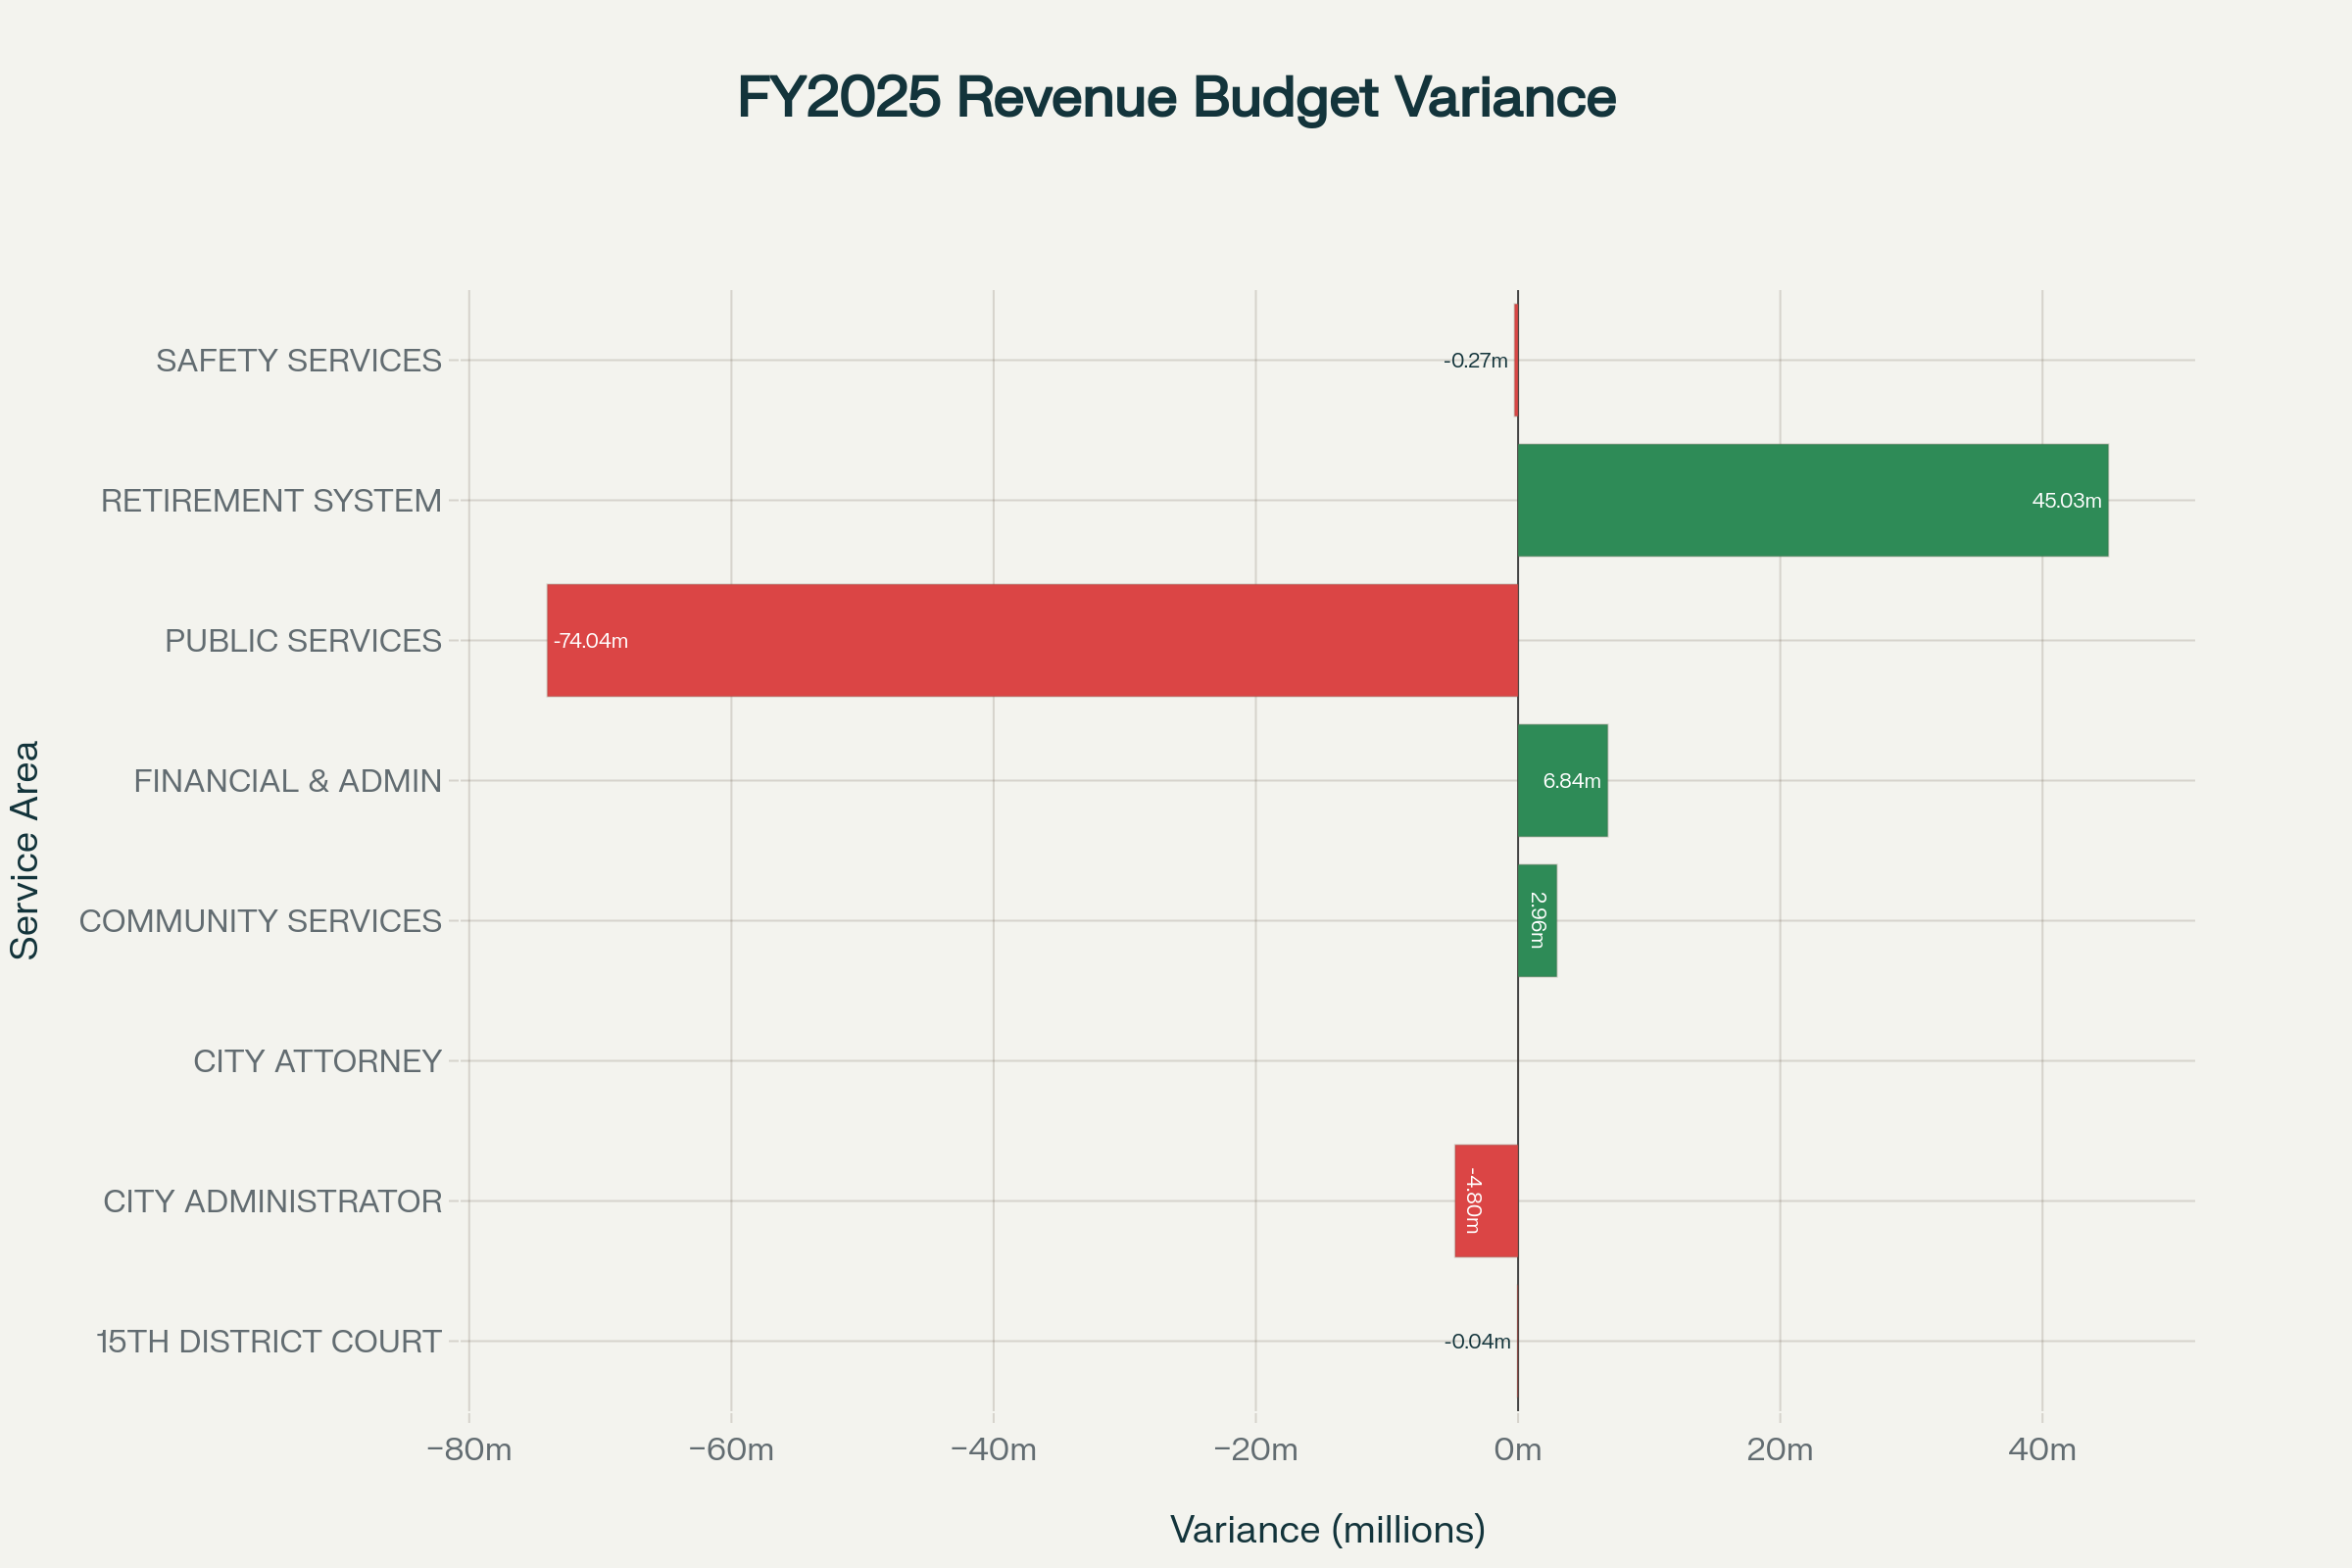The width and height of the screenshot is (2352, 1568).
Task: Click the Retirement System green bar
Action: [1812, 500]
